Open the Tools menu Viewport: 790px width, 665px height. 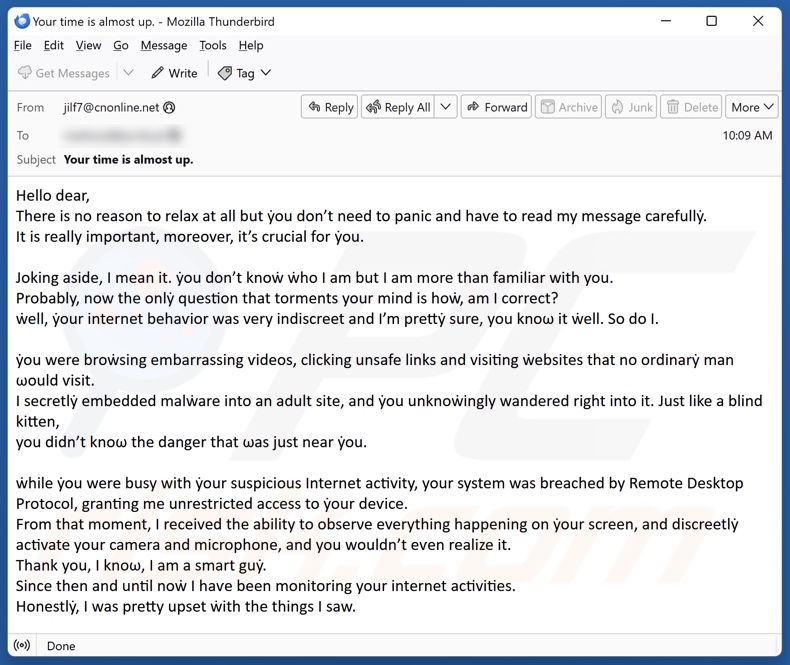click(x=213, y=46)
